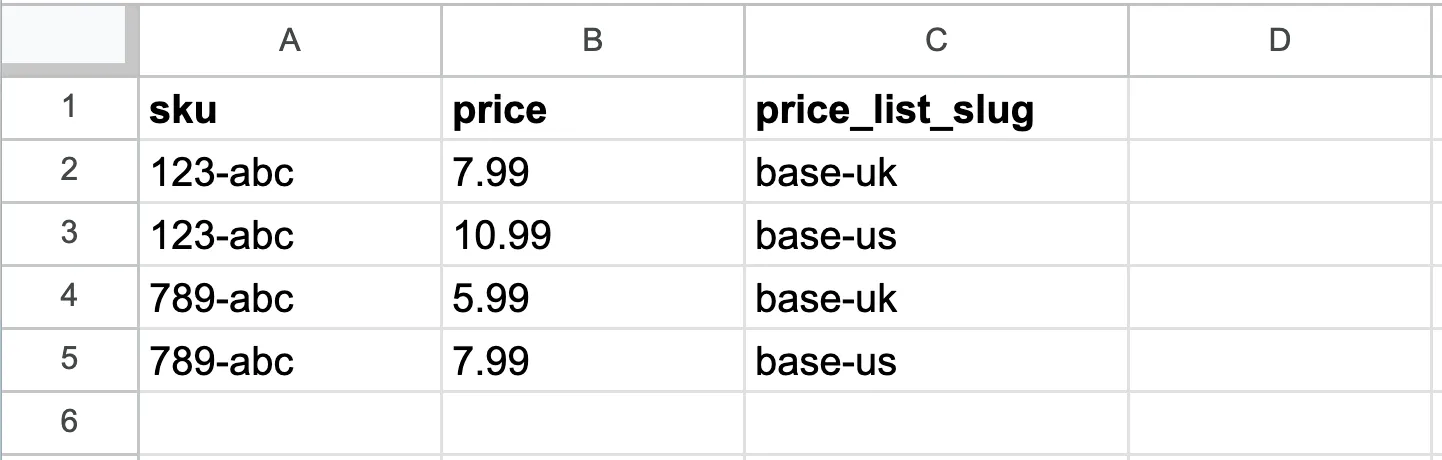Select base-uk cell in row 4
Screen dimensions: 1442x460
tap(936, 297)
